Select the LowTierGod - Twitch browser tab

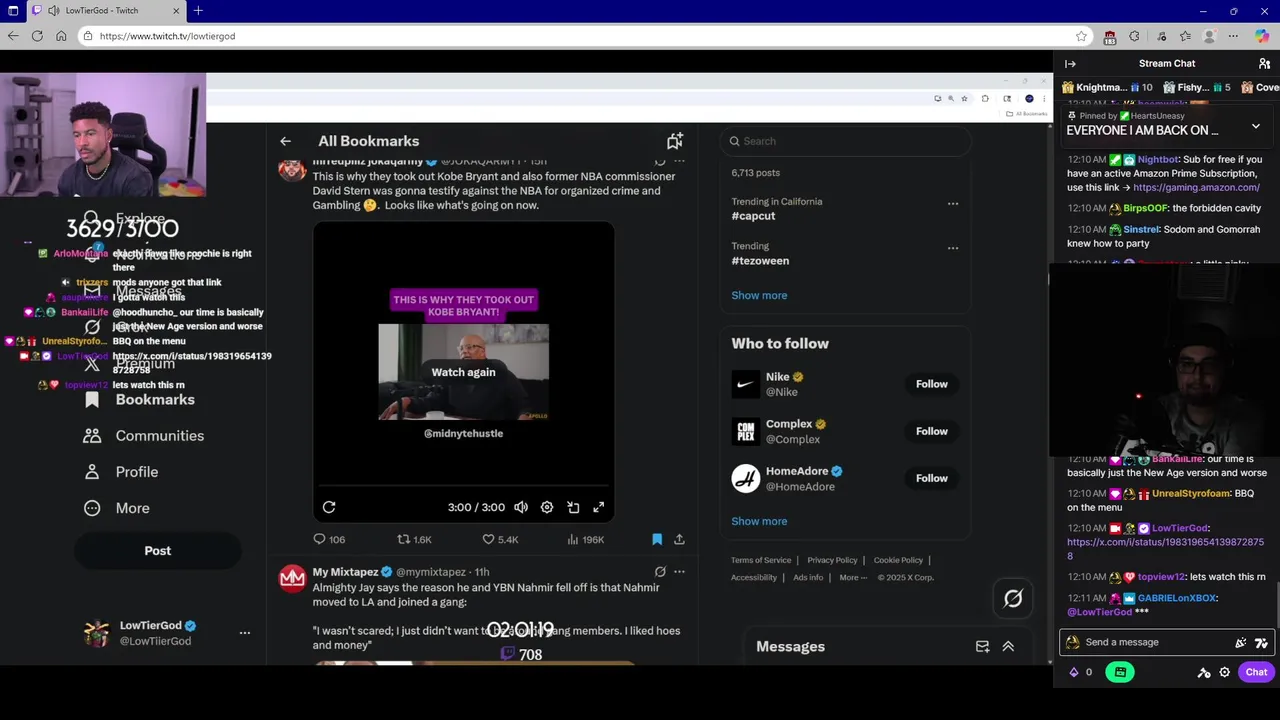pos(106,11)
